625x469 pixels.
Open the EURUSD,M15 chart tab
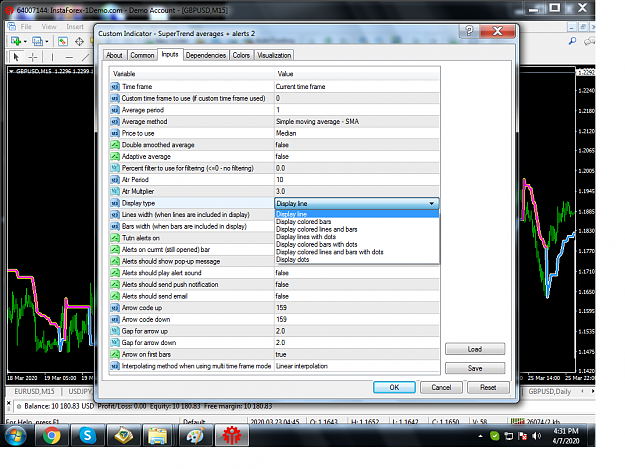[x=34, y=392]
